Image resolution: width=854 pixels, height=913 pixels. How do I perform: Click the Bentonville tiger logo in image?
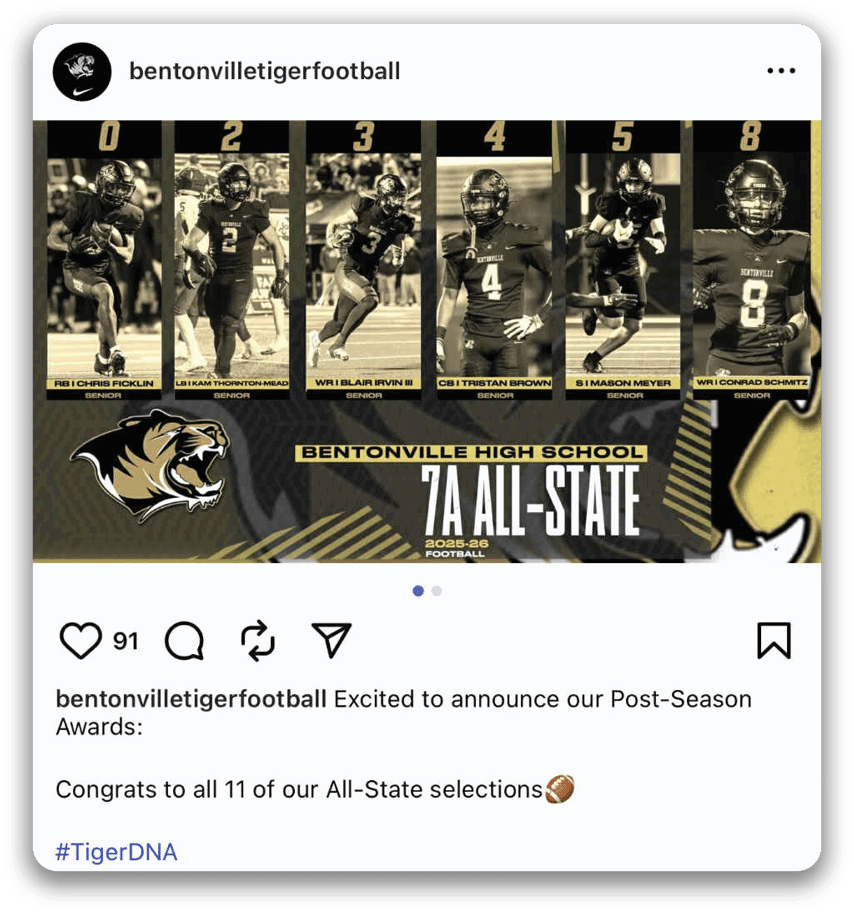pos(152,464)
